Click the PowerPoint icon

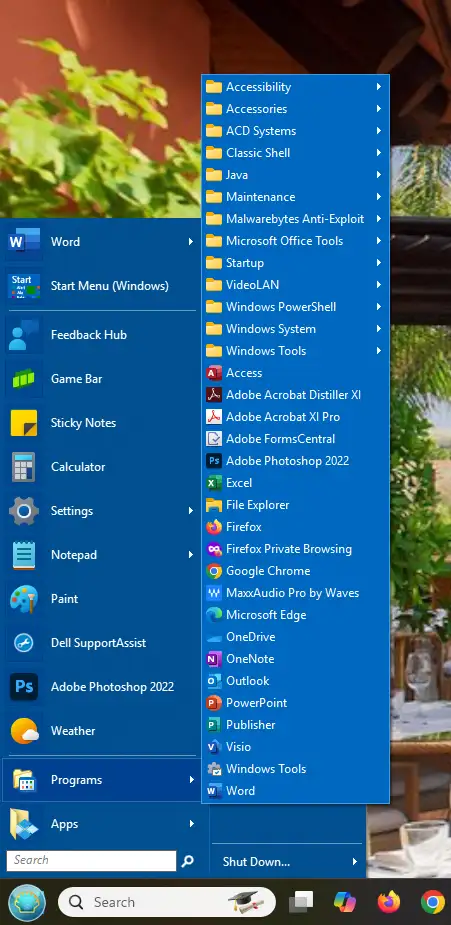pos(214,703)
